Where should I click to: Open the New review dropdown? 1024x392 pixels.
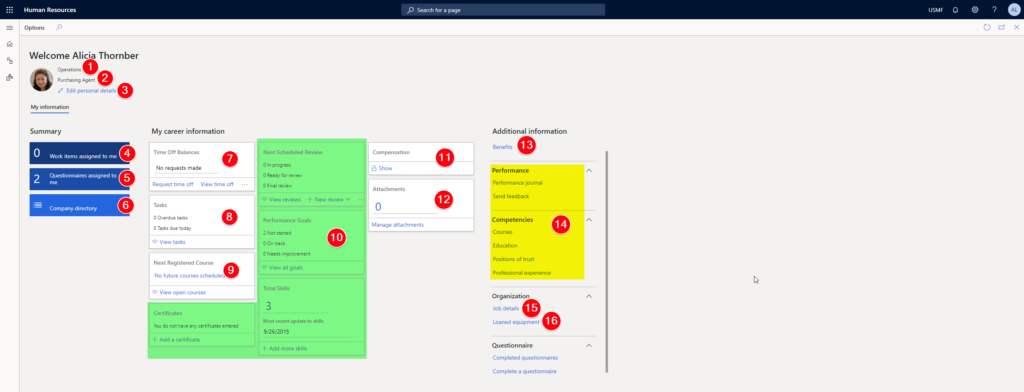(x=329, y=199)
